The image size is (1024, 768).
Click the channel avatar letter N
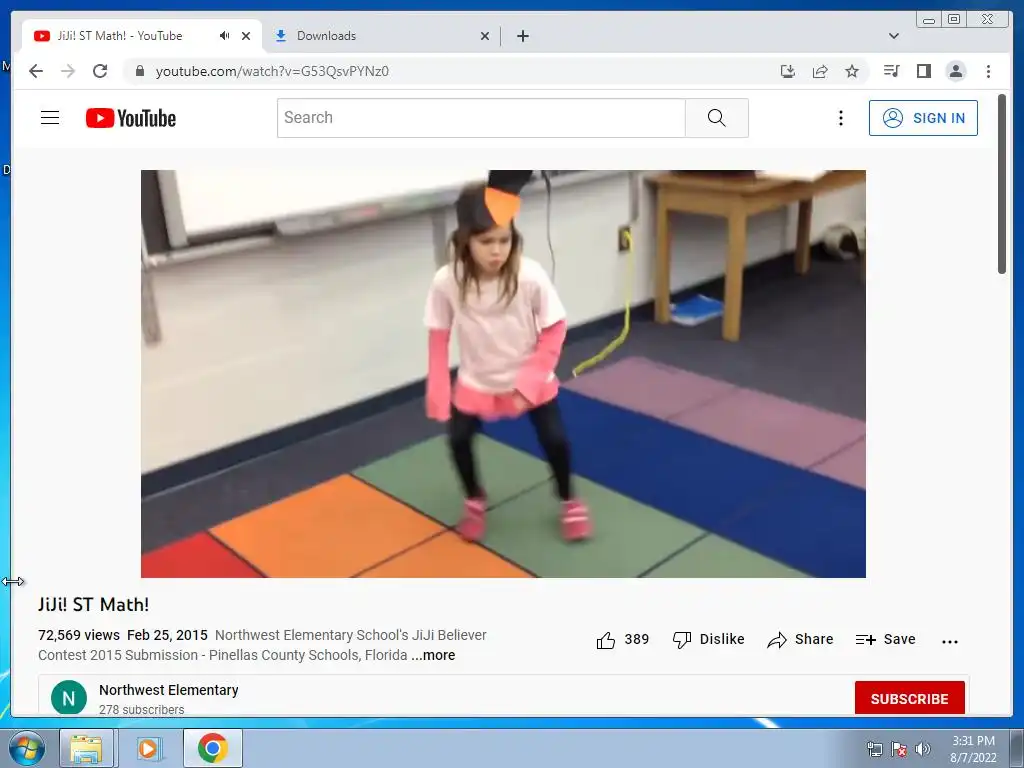point(69,697)
